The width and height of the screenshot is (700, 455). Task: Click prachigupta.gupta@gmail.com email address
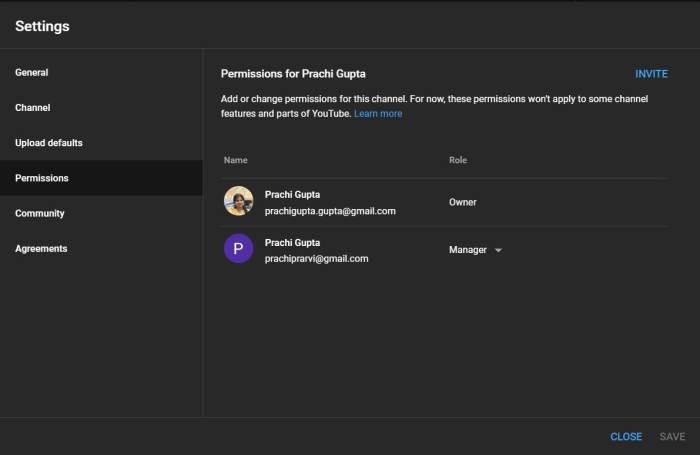(330, 211)
